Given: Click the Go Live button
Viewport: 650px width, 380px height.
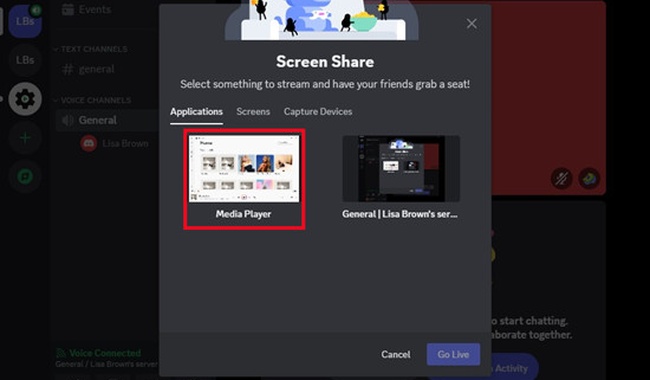Looking at the screenshot, I should (x=453, y=354).
